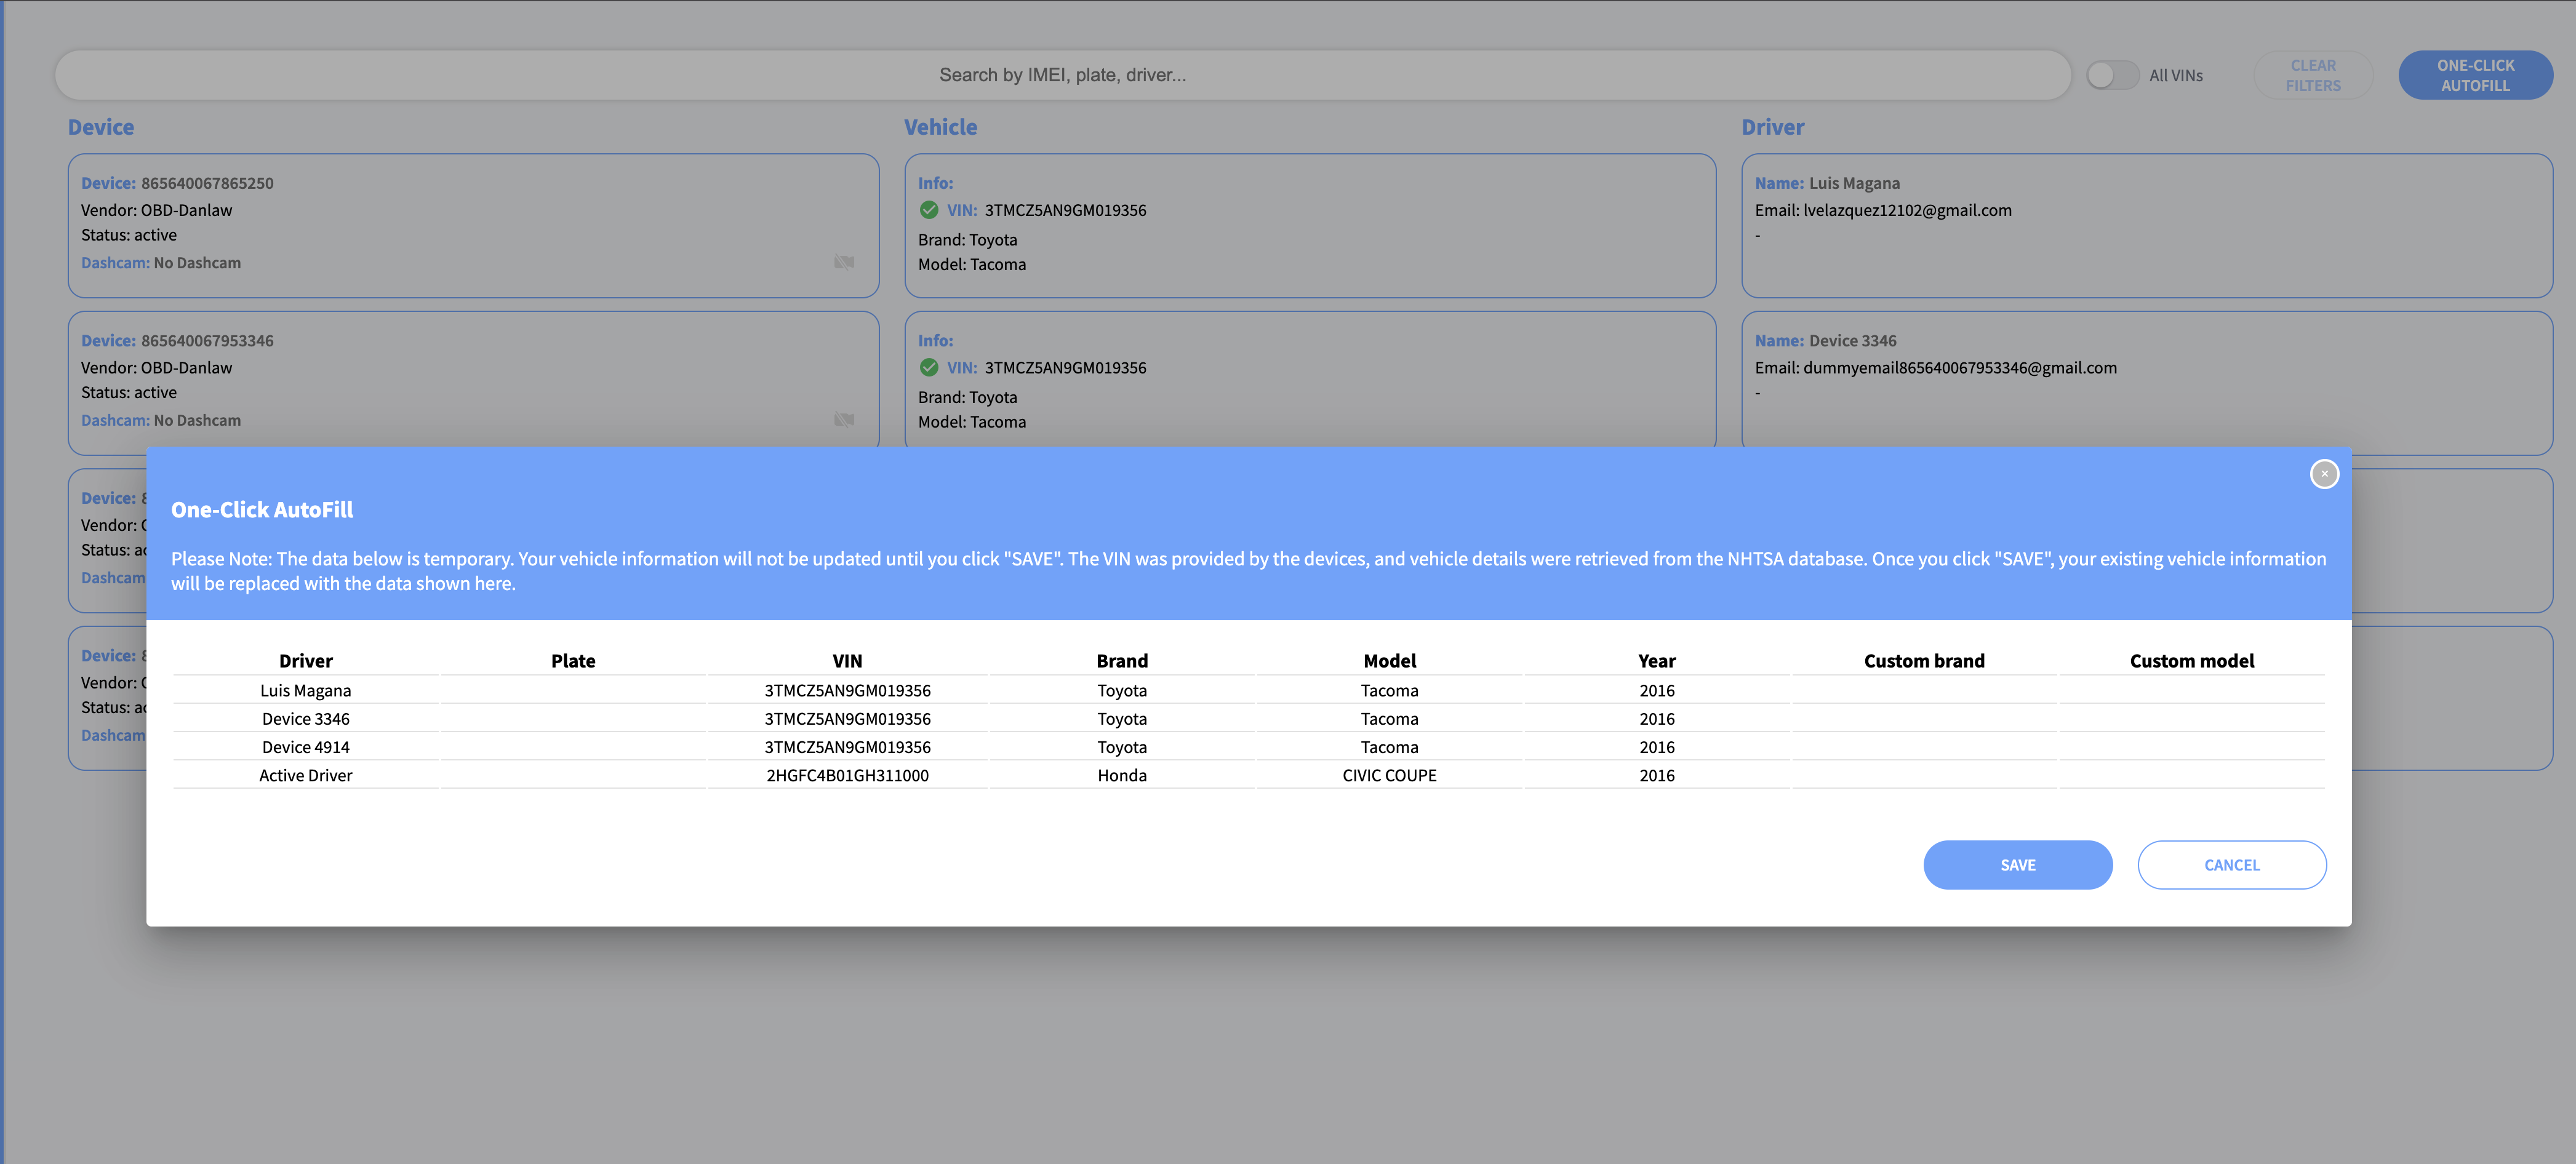Viewport: 2576px width, 1164px height.
Task: Click Model: Tacoma in second vehicle card
Action: click(972, 422)
